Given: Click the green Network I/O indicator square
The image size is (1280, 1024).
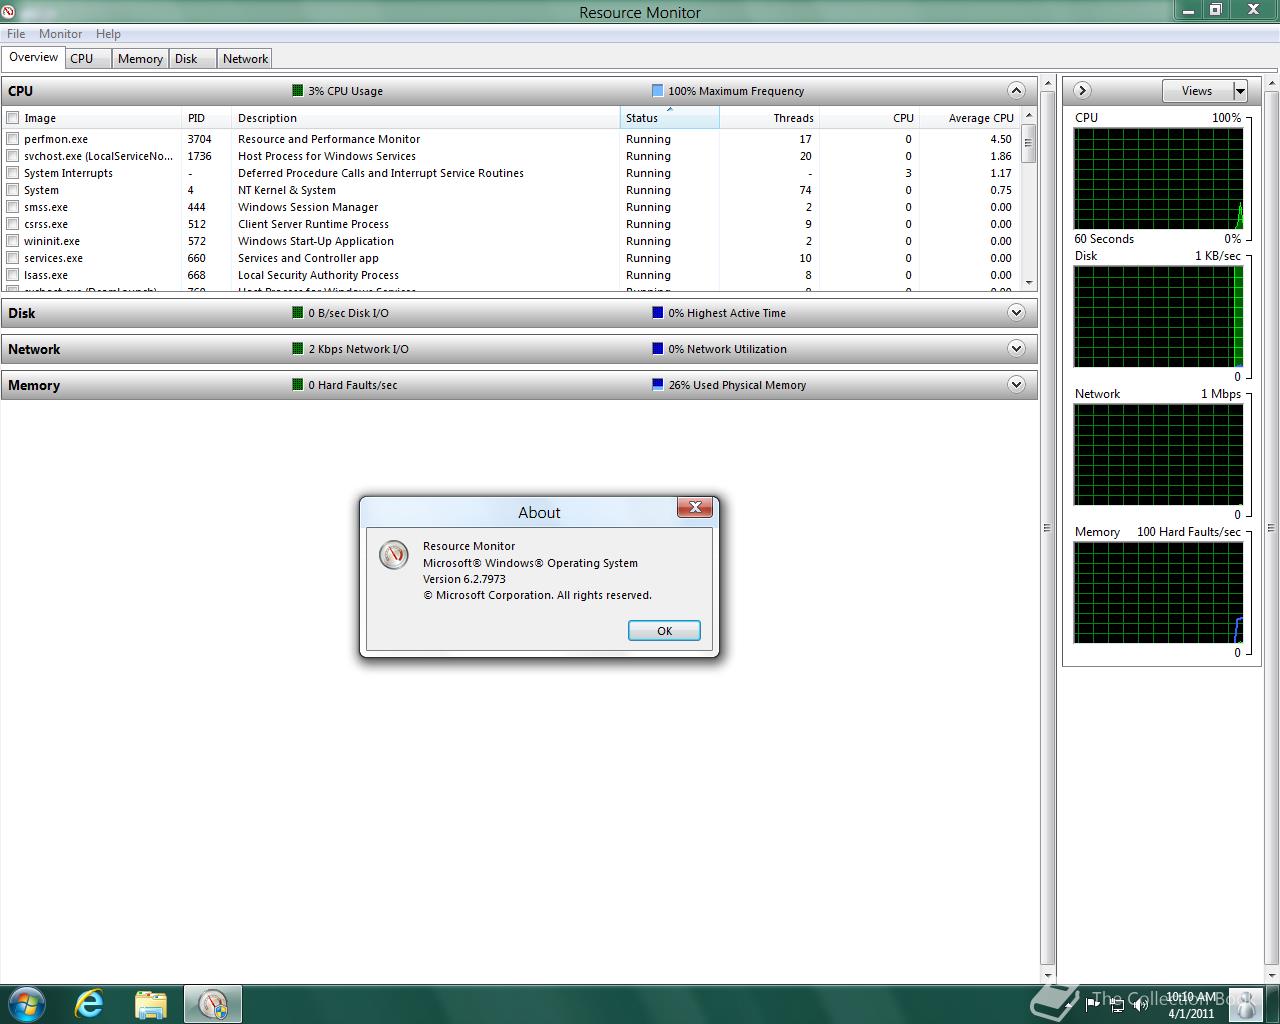Looking at the screenshot, I should (297, 348).
